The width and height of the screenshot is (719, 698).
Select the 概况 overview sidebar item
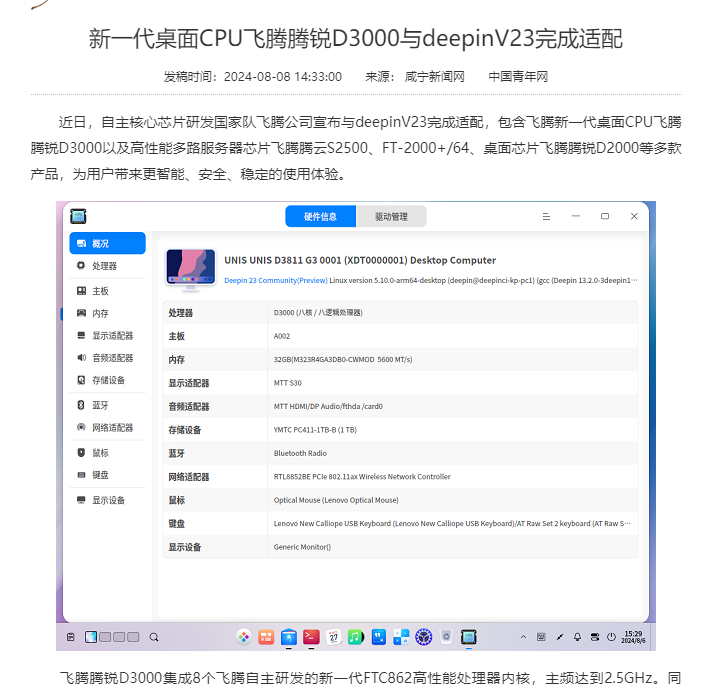pos(107,243)
